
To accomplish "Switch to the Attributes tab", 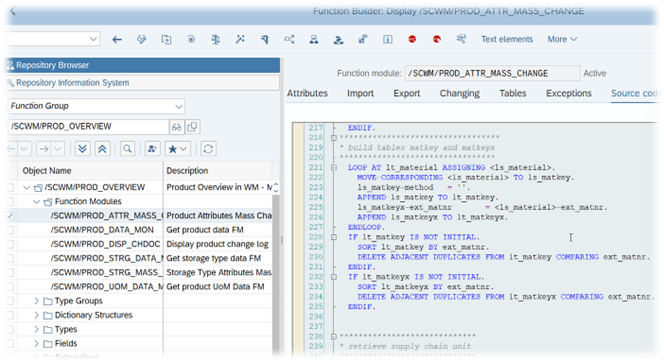I will click(307, 93).
